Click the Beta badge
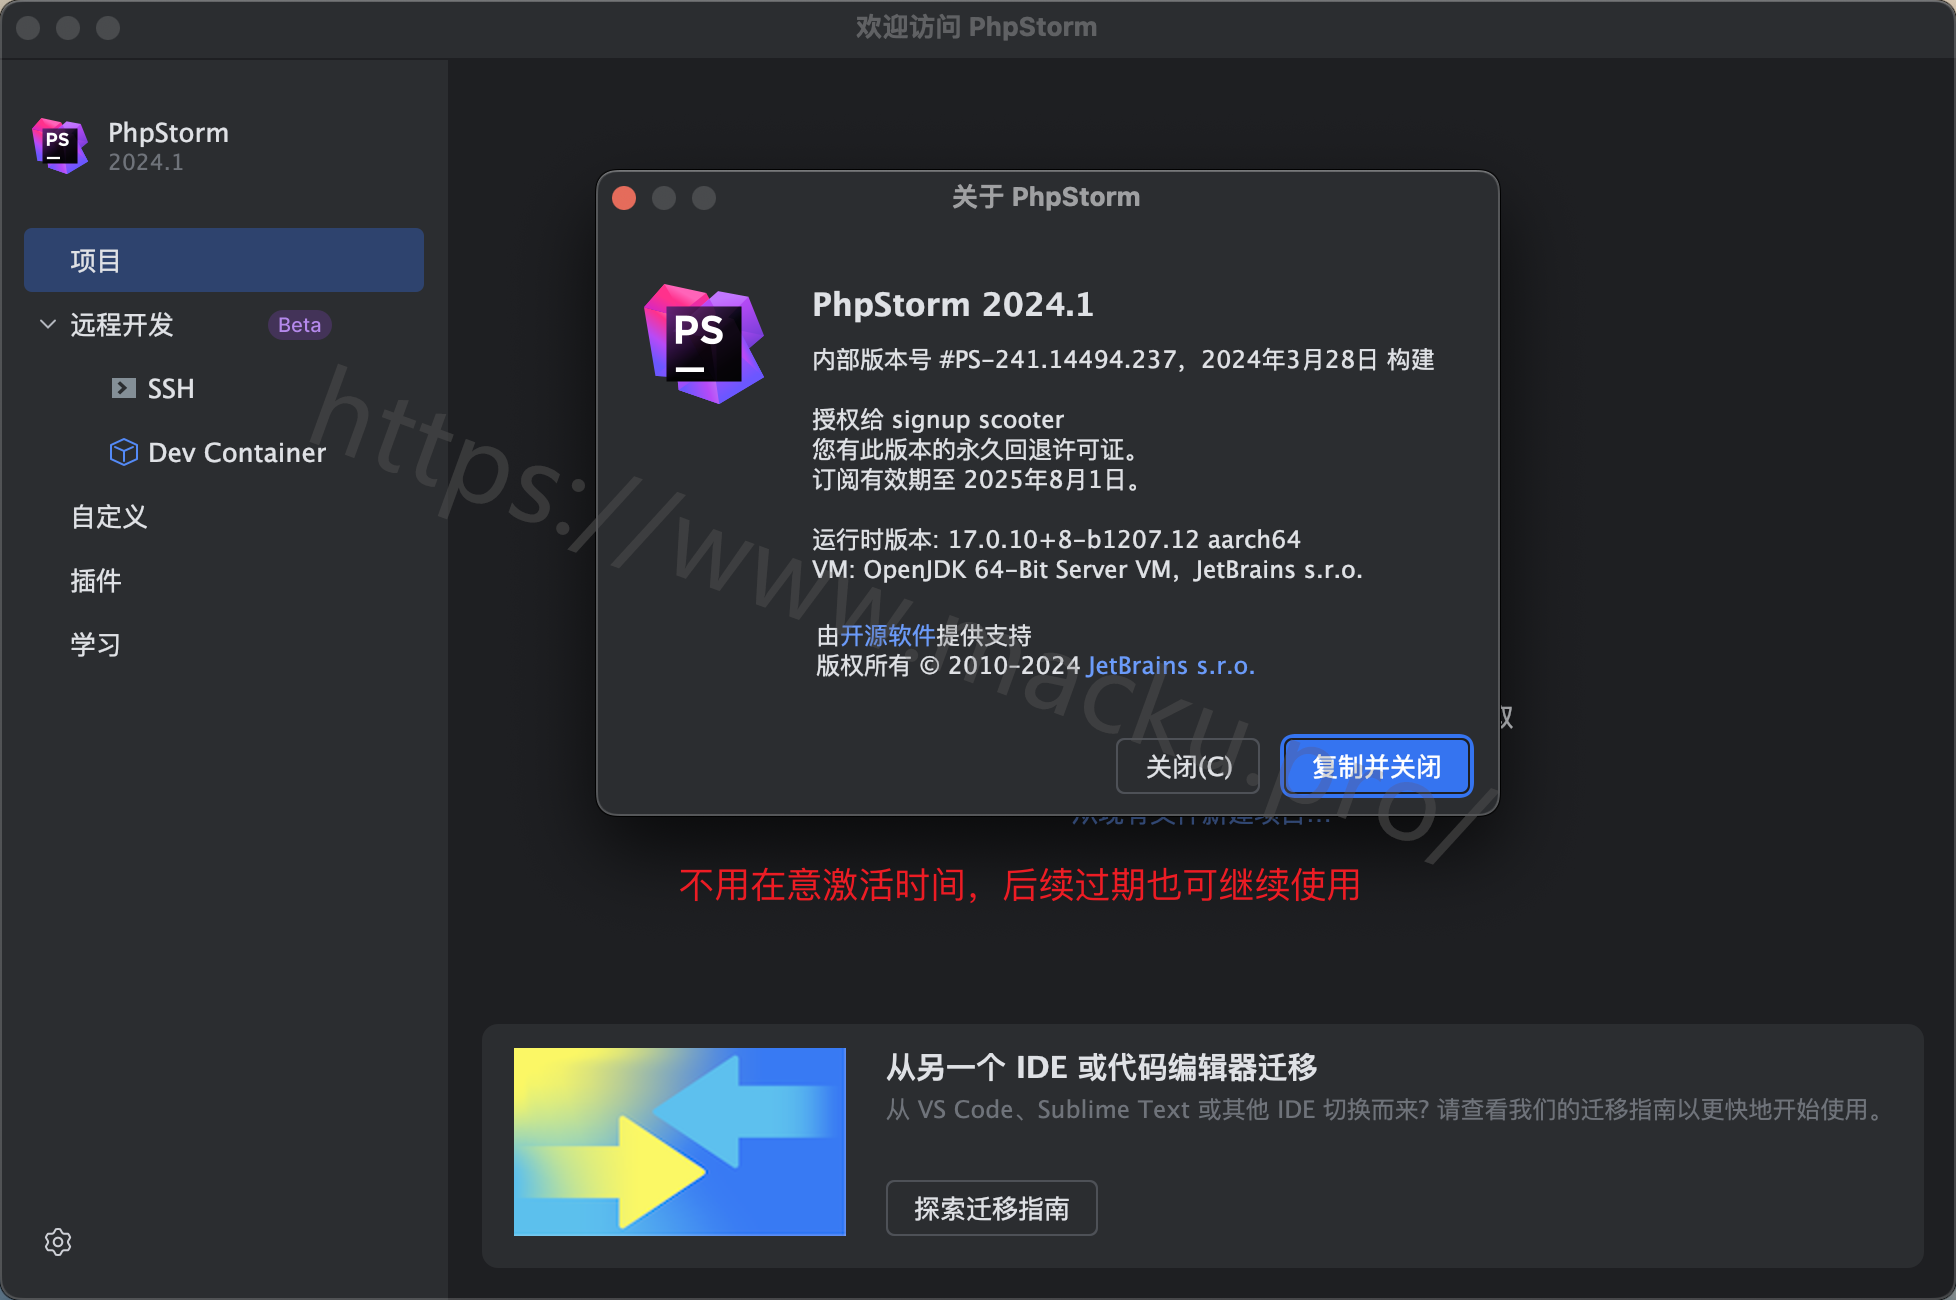The height and width of the screenshot is (1300, 1956). pyautogui.click(x=299, y=324)
